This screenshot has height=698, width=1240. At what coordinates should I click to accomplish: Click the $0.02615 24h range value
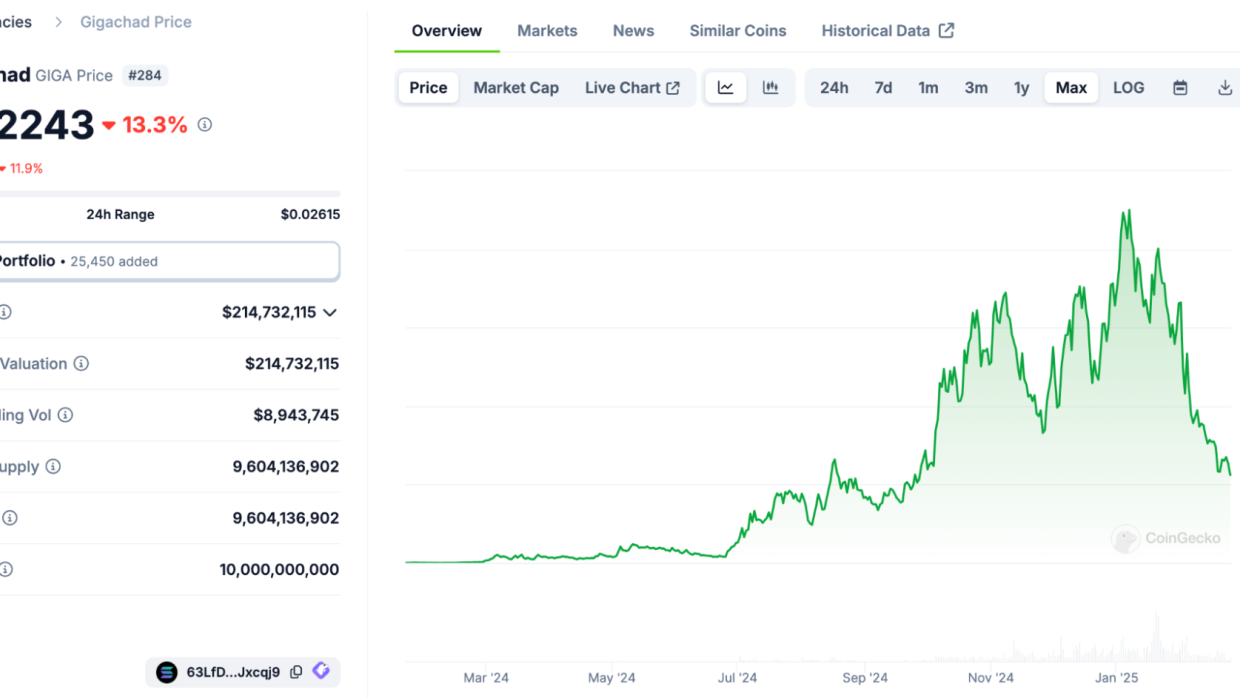(x=310, y=214)
